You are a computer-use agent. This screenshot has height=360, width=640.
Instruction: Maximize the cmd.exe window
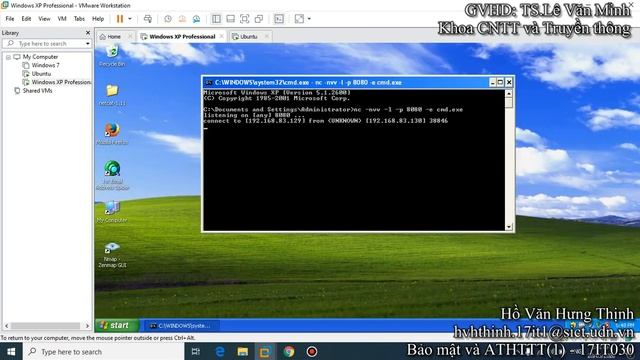coord(500,82)
